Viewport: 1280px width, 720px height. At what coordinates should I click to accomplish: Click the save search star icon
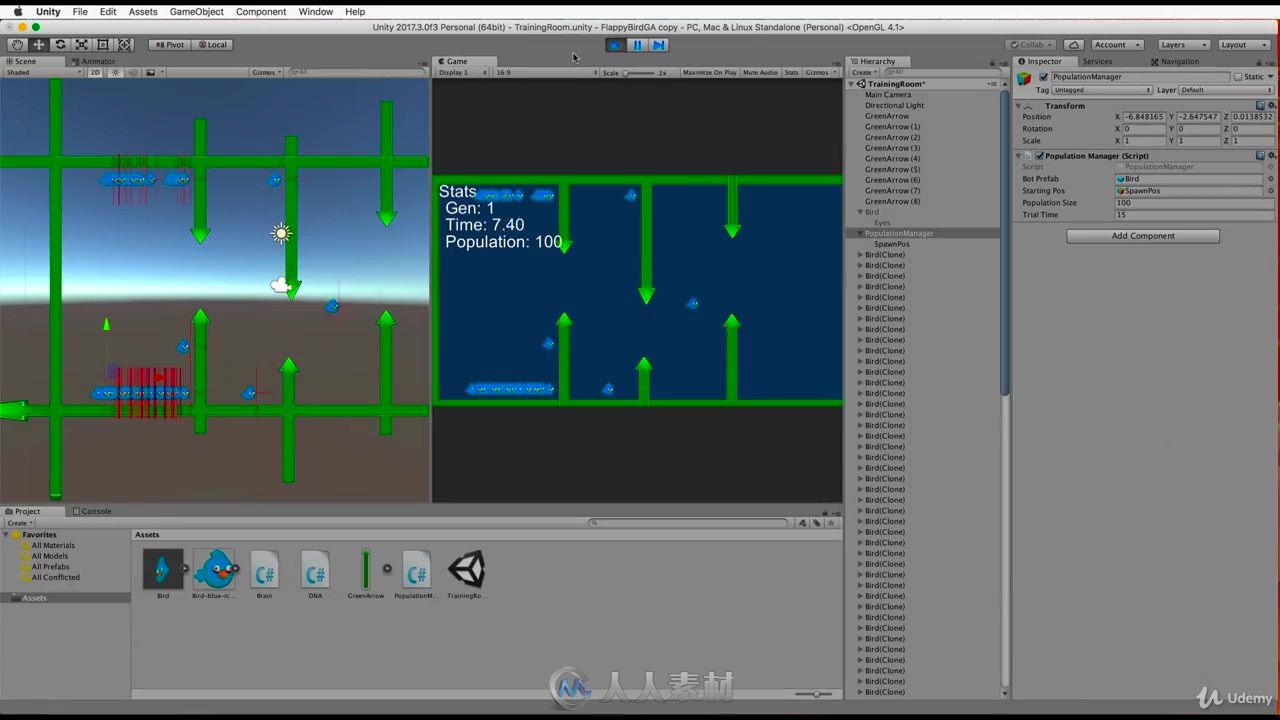coord(831,523)
